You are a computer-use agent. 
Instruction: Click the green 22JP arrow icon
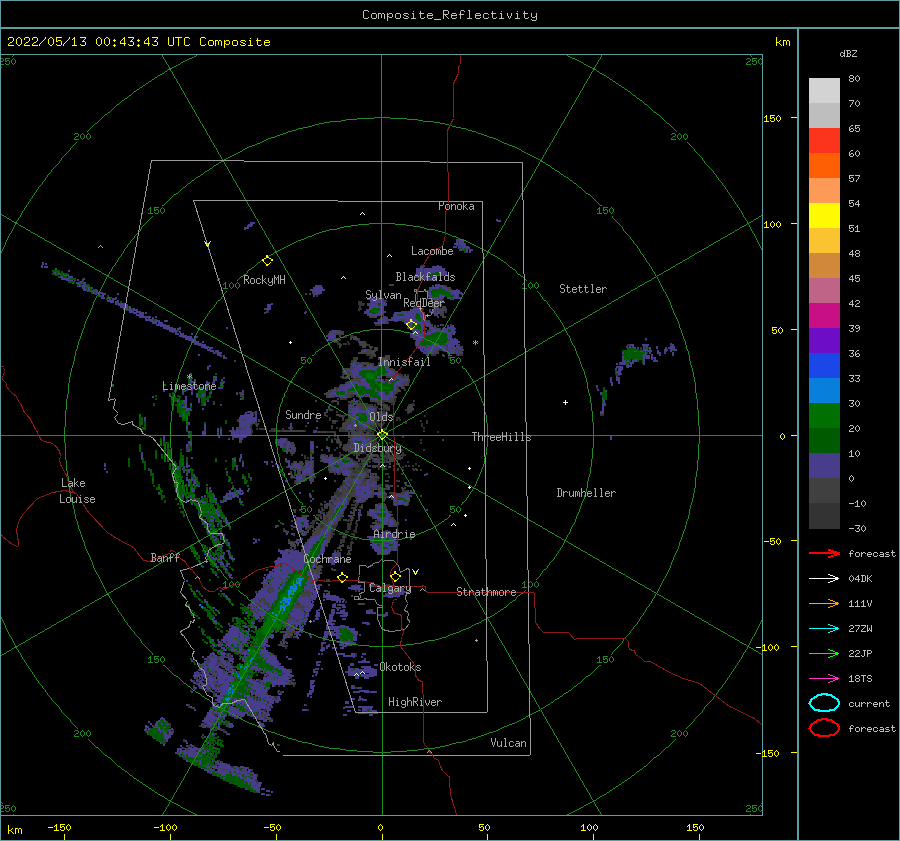824,653
